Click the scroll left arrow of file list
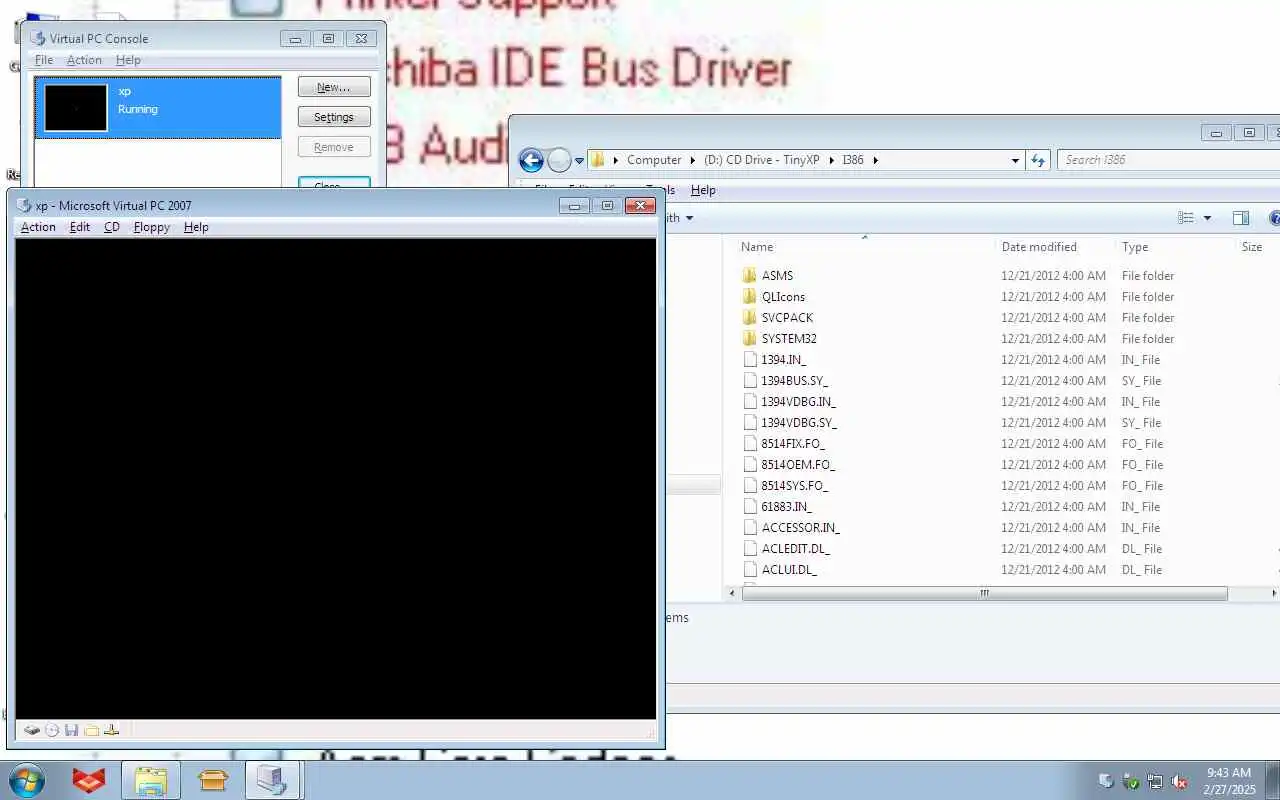1280x800 pixels. click(x=733, y=593)
